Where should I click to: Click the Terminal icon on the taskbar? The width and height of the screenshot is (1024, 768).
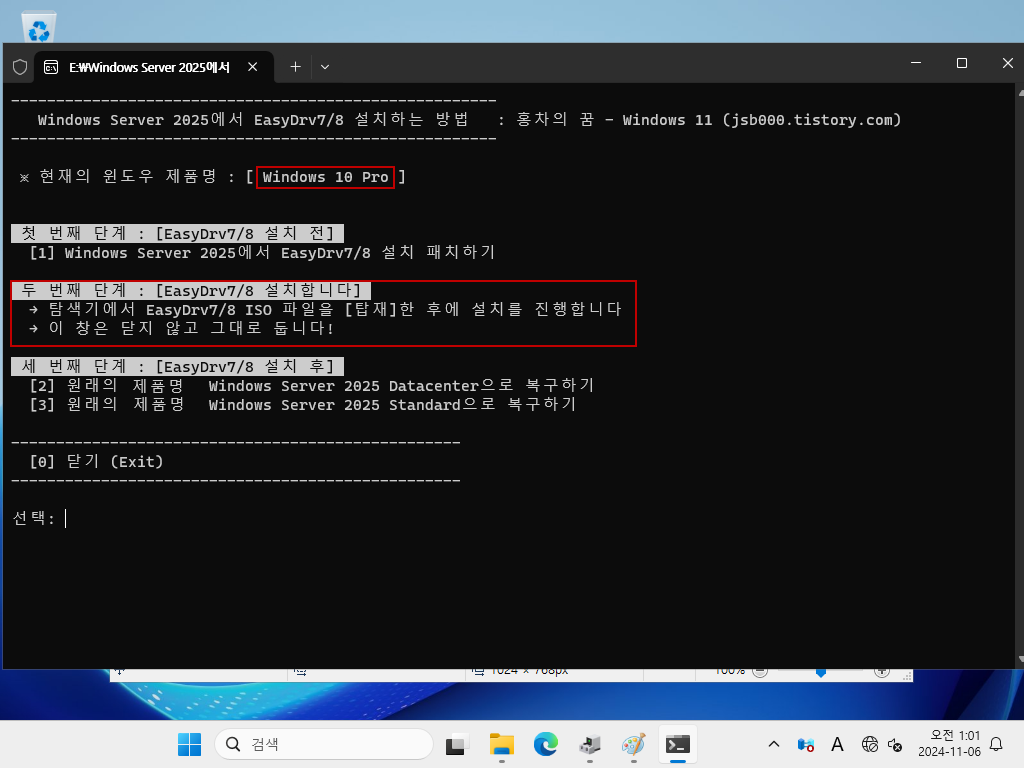click(678, 744)
